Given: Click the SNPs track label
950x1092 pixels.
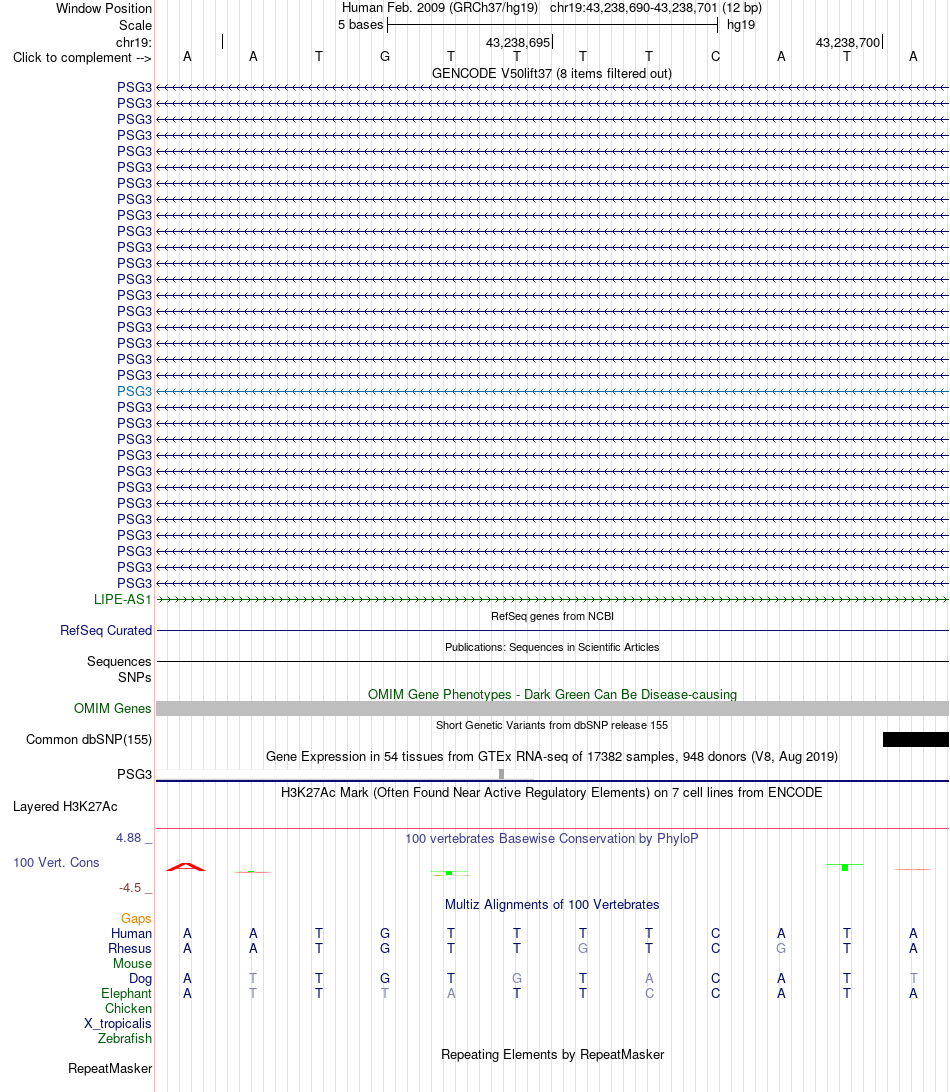Looking at the screenshot, I should pos(134,678).
